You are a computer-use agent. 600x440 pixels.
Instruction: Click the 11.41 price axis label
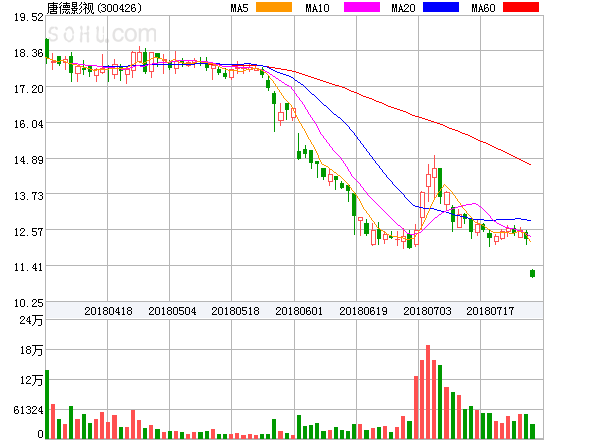pyautogui.click(x=29, y=267)
